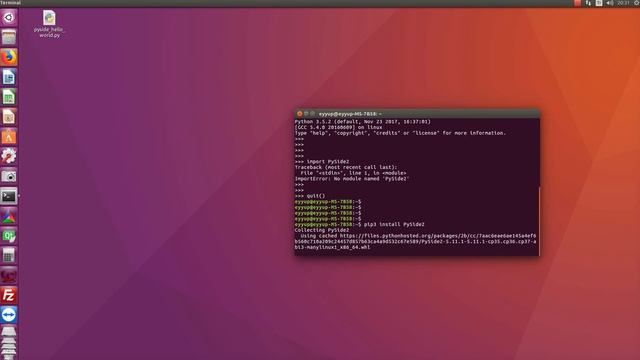Minimize the terminal window
The image size is (640, 360).
tap(306, 113)
